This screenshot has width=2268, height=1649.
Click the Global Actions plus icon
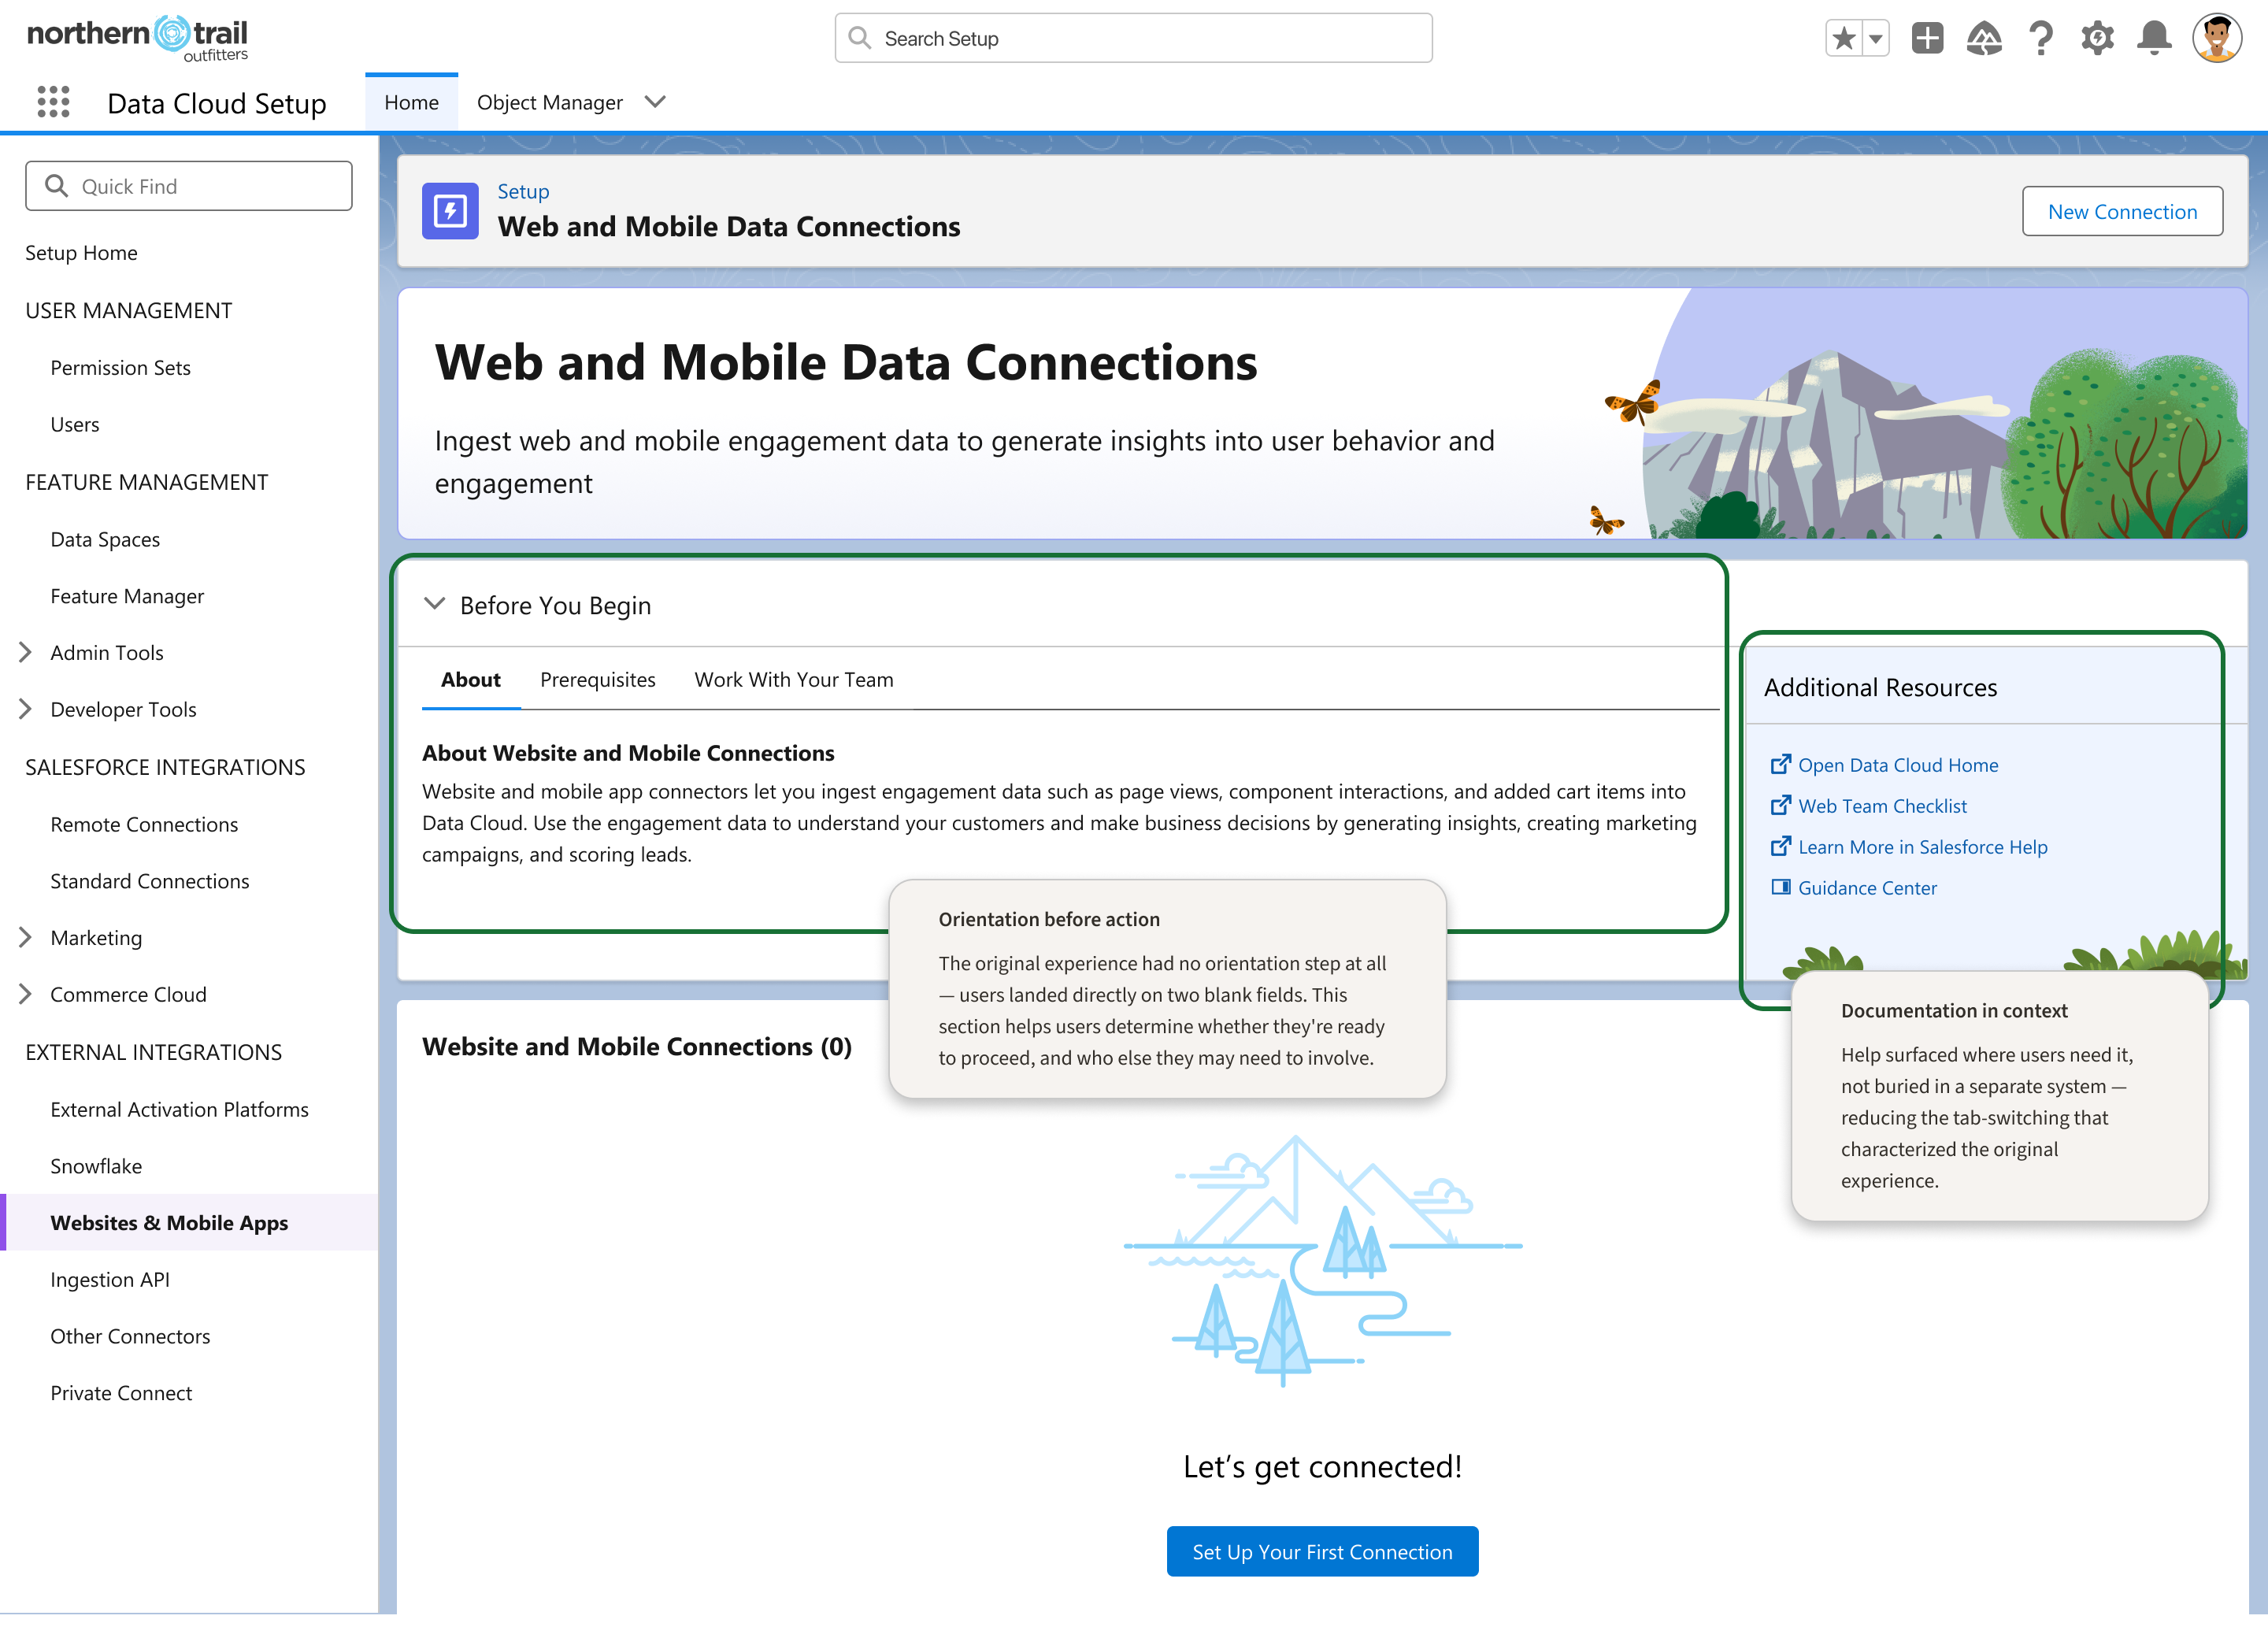pos(1927,38)
